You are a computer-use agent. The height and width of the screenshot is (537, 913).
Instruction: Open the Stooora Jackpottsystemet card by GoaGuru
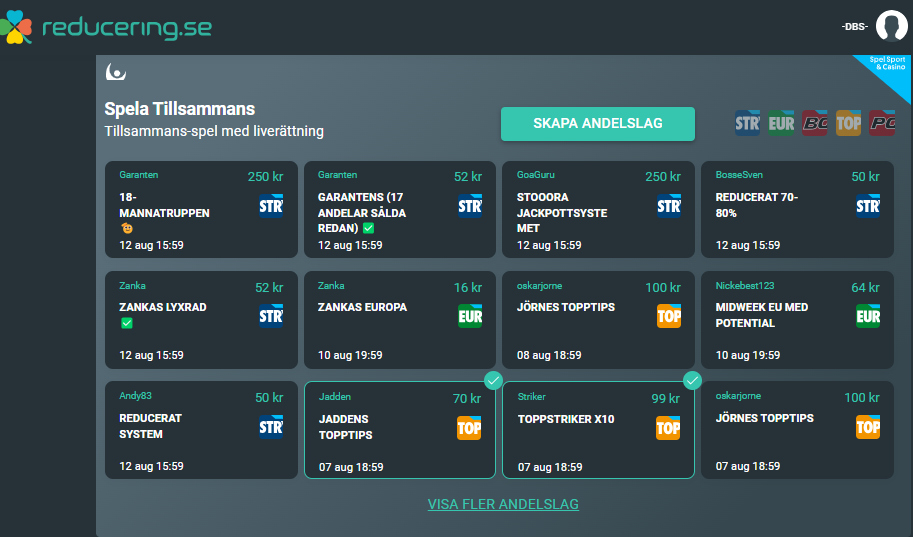[598, 210]
